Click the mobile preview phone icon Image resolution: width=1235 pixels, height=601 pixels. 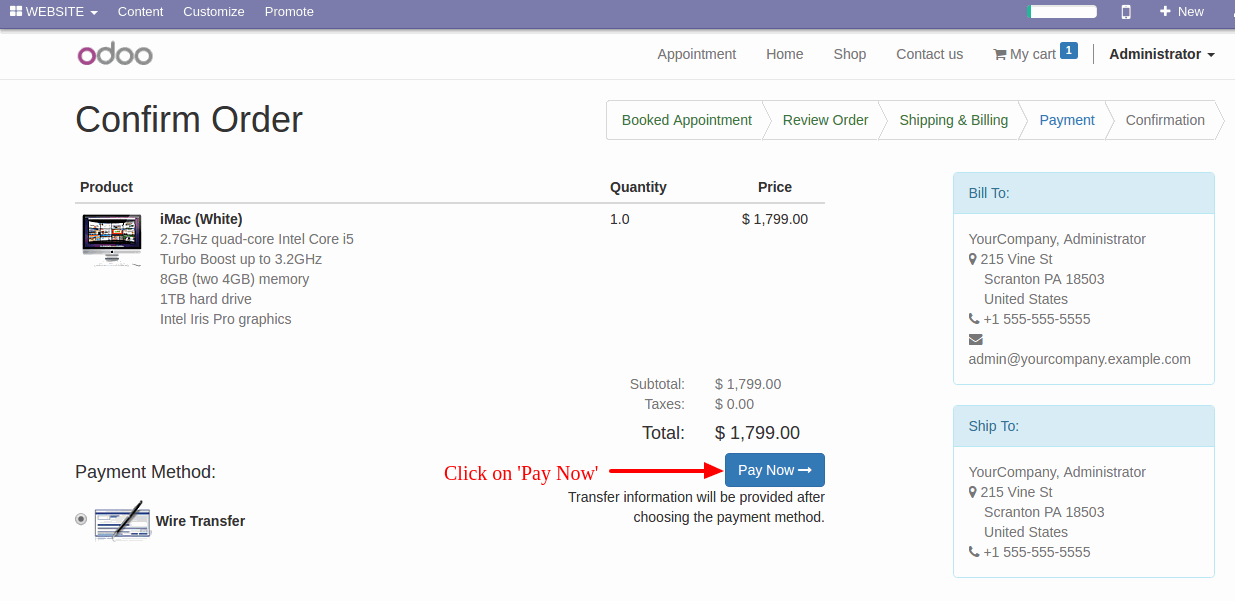pyautogui.click(x=1126, y=12)
